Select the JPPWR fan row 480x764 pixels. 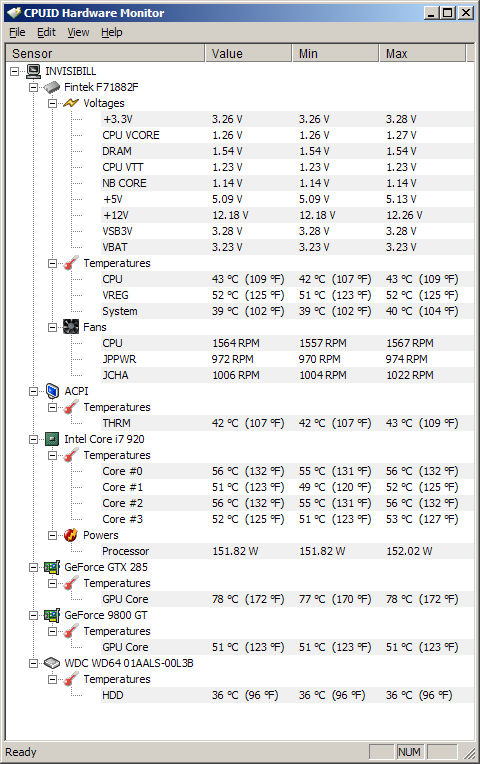[x=287, y=359]
